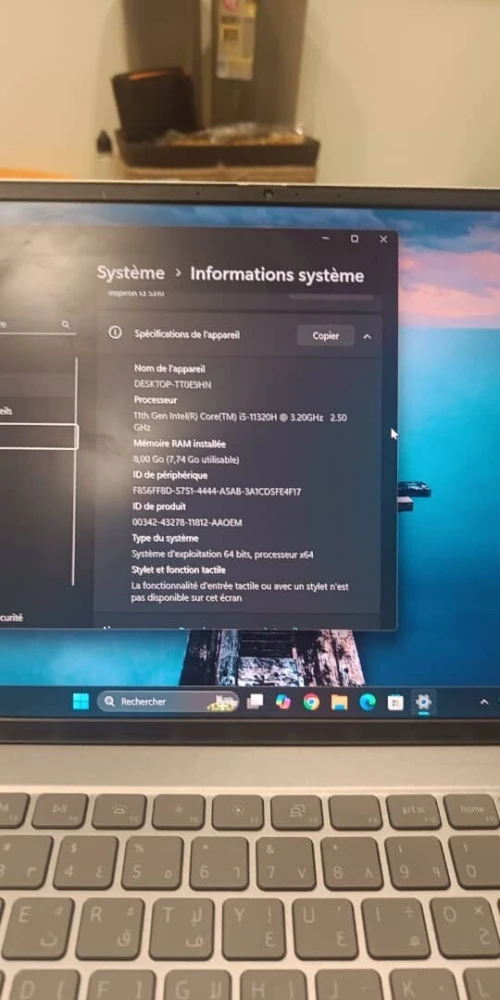Minimize the Settings window
This screenshot has width=500, height=1000.
326,239
